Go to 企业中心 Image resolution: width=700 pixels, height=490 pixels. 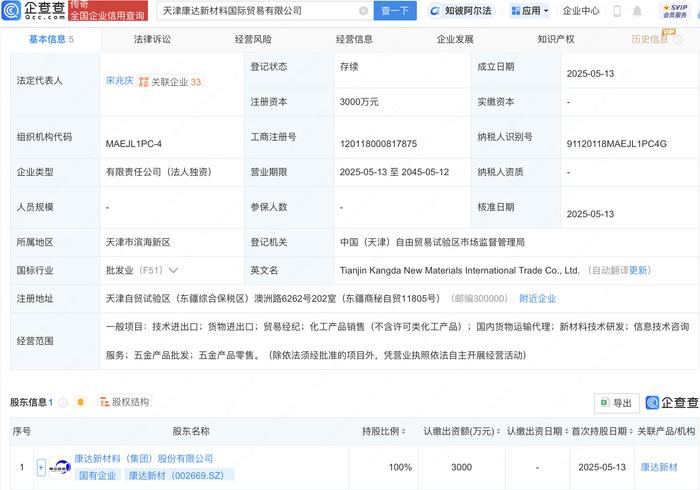point(581,11)
